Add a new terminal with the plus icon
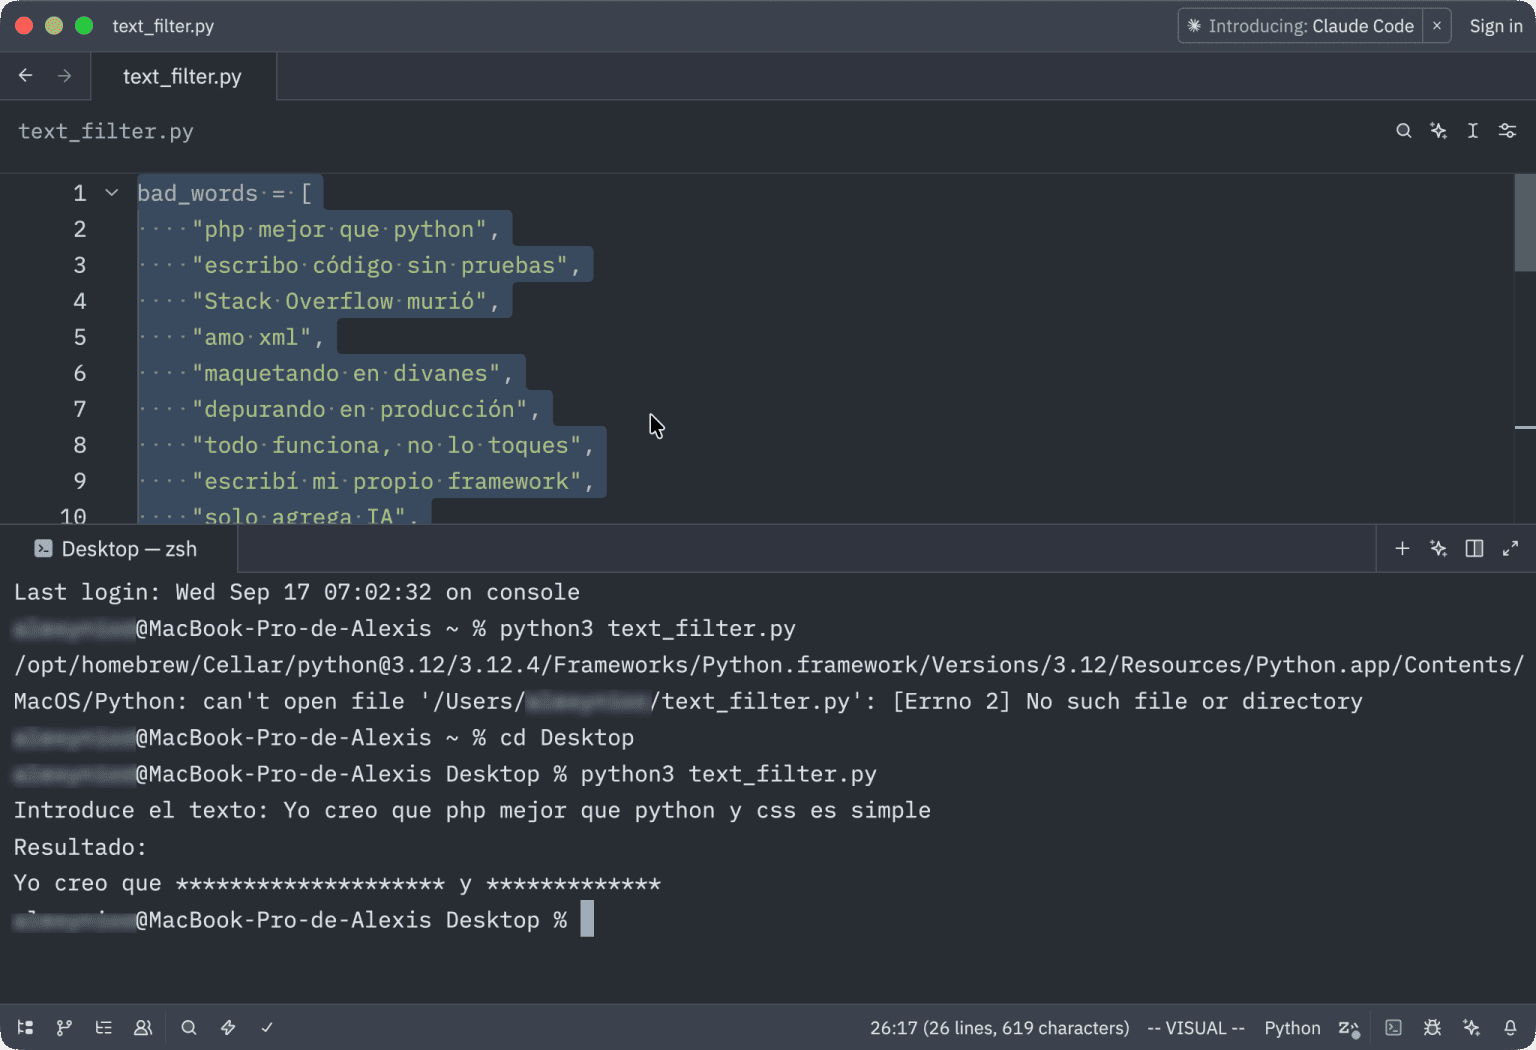The width and height of the screenshot is (1536, 1050). pos(1402,548)
